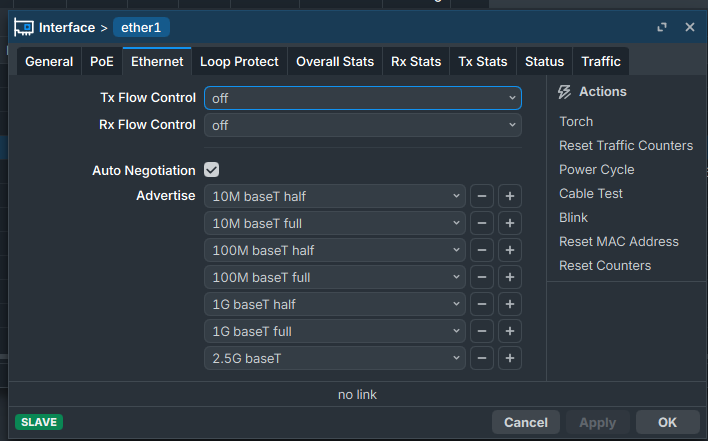Add entry after 100M baseT full row
Viewport: 708px width, 441px height.
pos(509,277)
